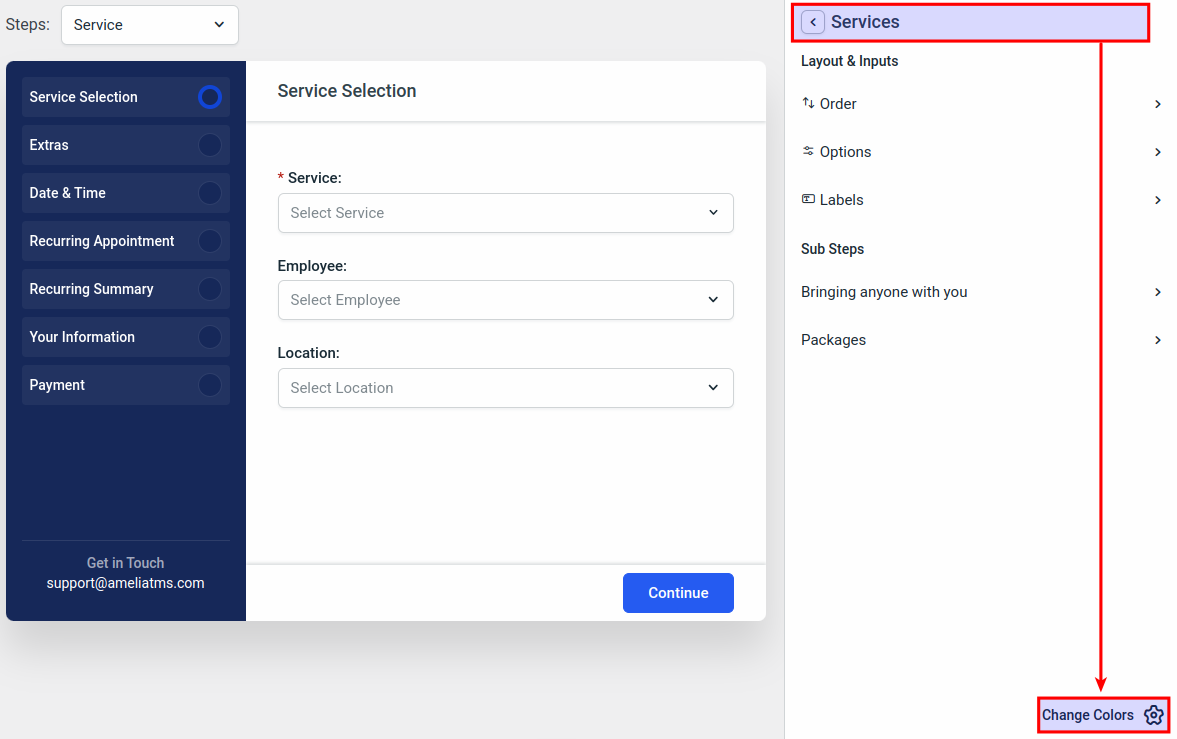Screen dimensions: 1177x739
Task: Expand the Packages sub step chevron
Action: [1157, 340]
